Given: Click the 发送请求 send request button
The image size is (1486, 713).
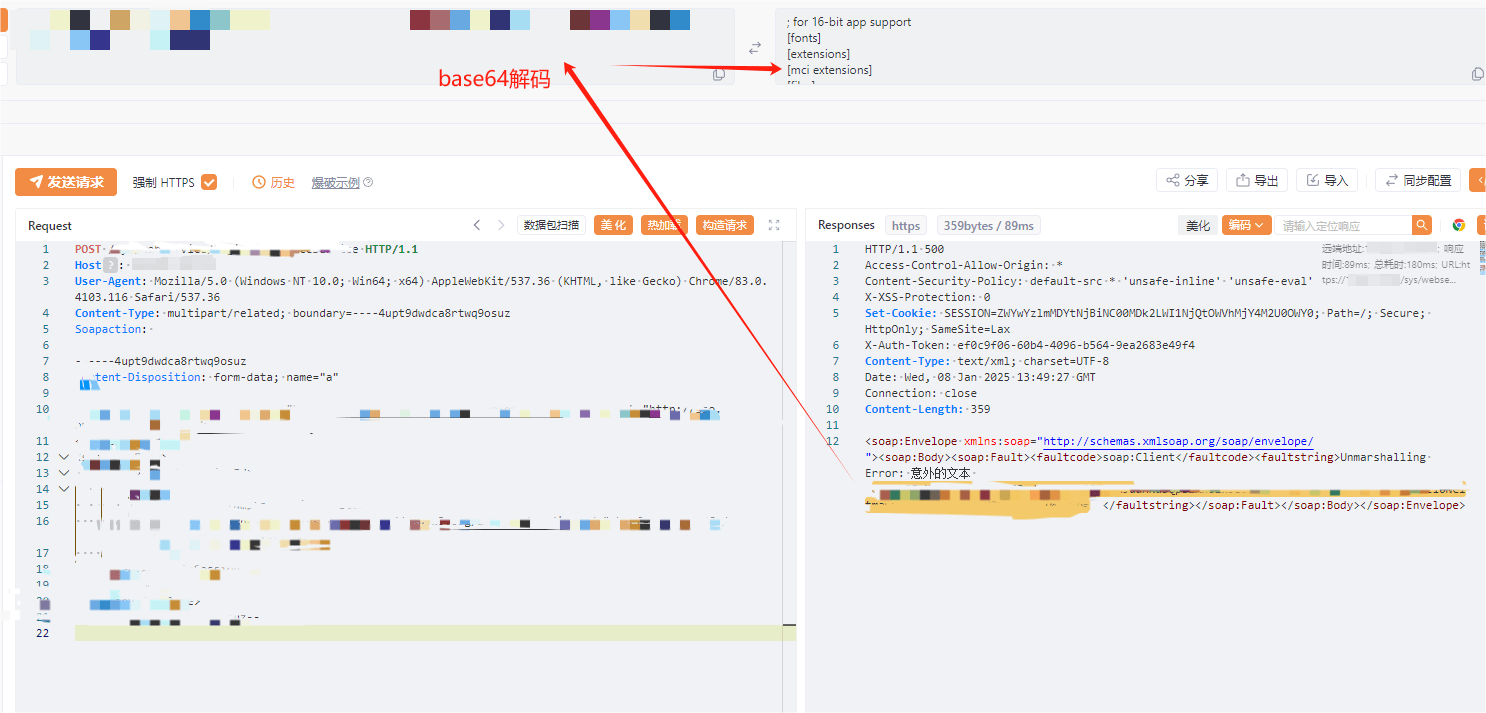Looking at the screenshot, I should [66, 182].
